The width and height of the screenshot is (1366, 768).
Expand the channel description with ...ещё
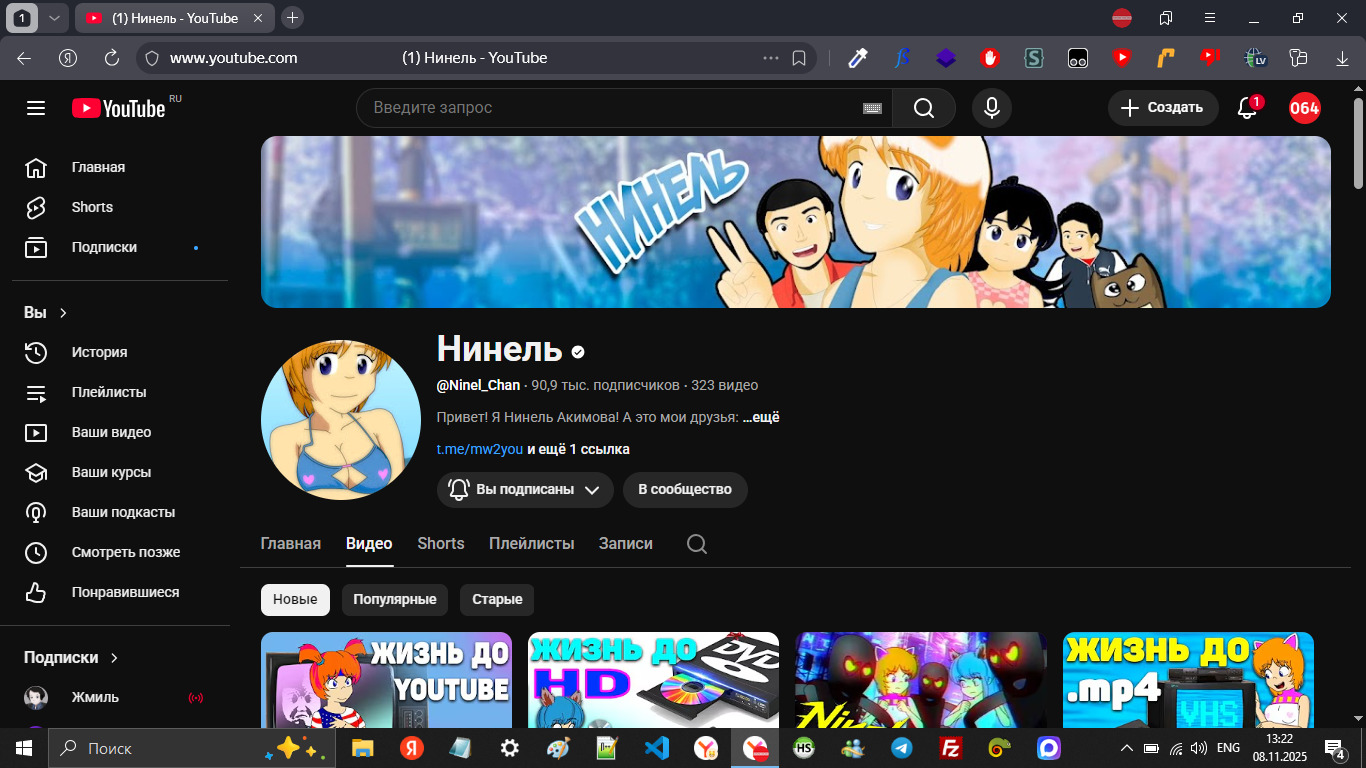760,417
